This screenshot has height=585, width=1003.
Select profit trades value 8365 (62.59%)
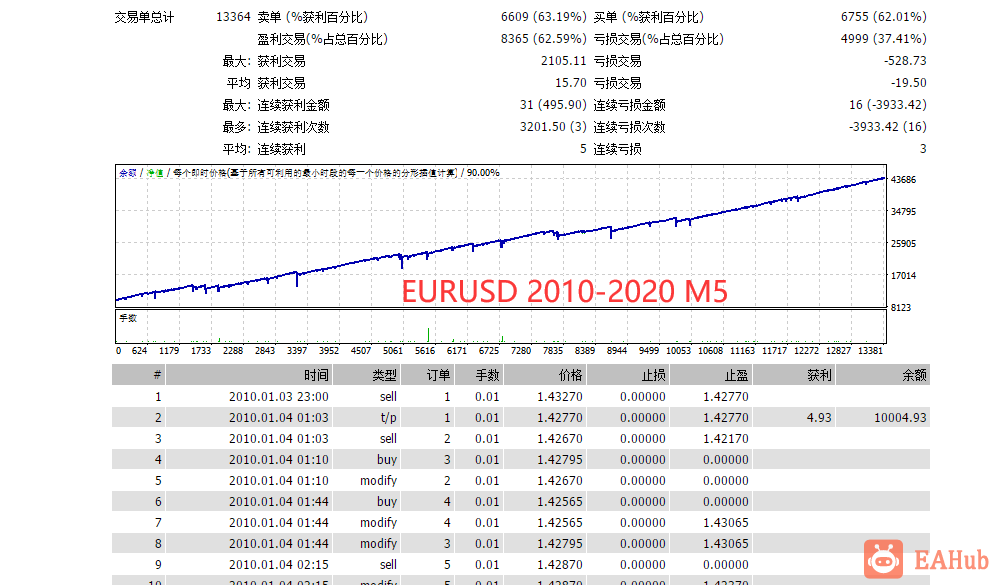(x=544, y=38)
